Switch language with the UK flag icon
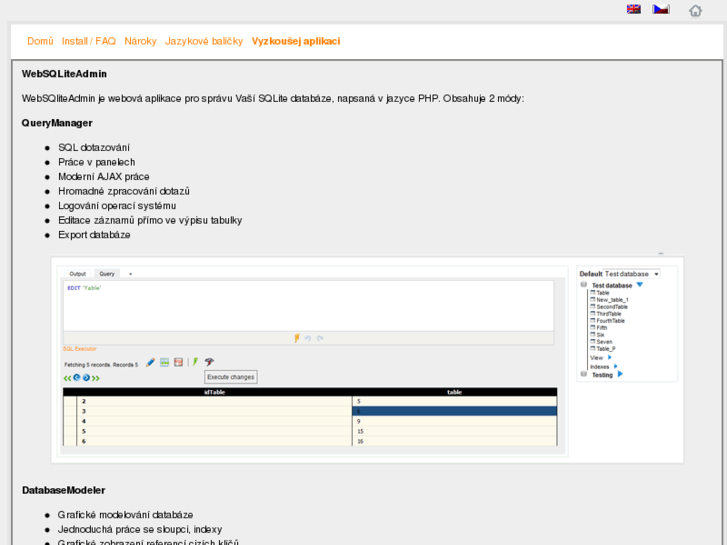727x545 pixels. pos(633,9)
